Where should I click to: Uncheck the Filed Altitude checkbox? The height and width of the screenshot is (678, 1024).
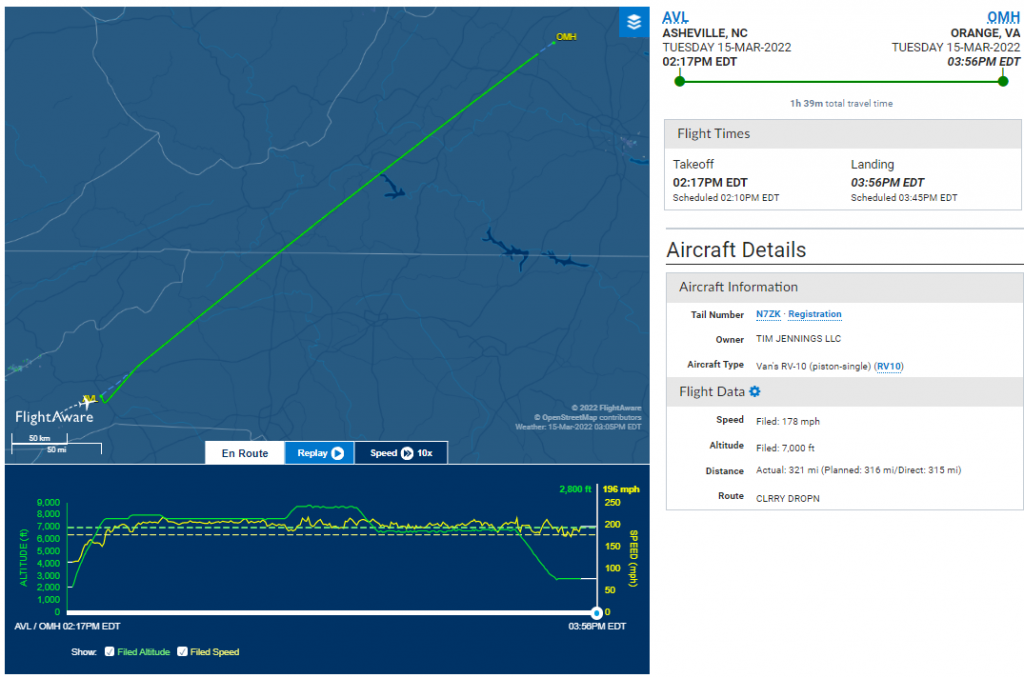[x=110, y=652]
